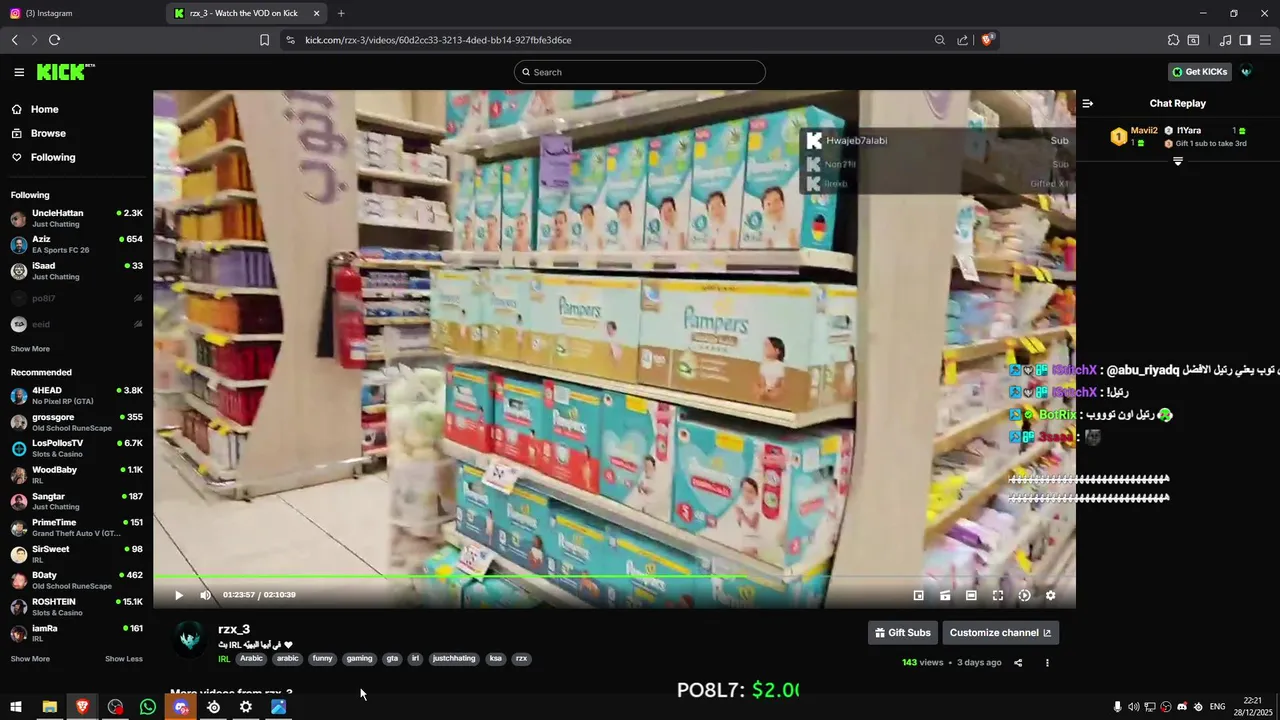Mute the video player volume
The width and height of the screenshot is (1280, 720).
205,595
